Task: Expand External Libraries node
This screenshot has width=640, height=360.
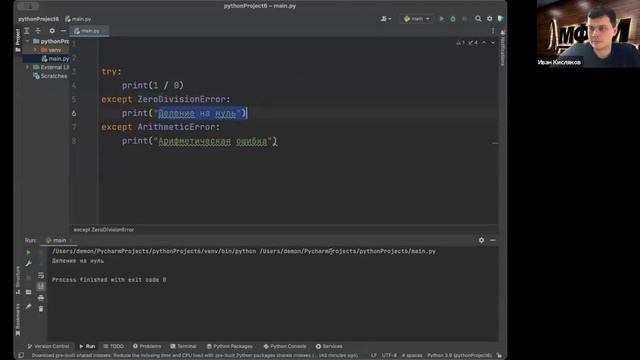Action: coord(27,67)
